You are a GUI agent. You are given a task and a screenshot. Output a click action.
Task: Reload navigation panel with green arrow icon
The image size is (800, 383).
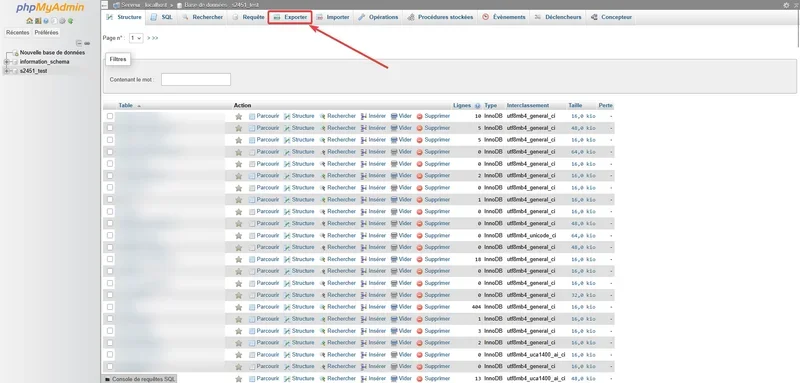pyautogui.click(x=70, y=21)
